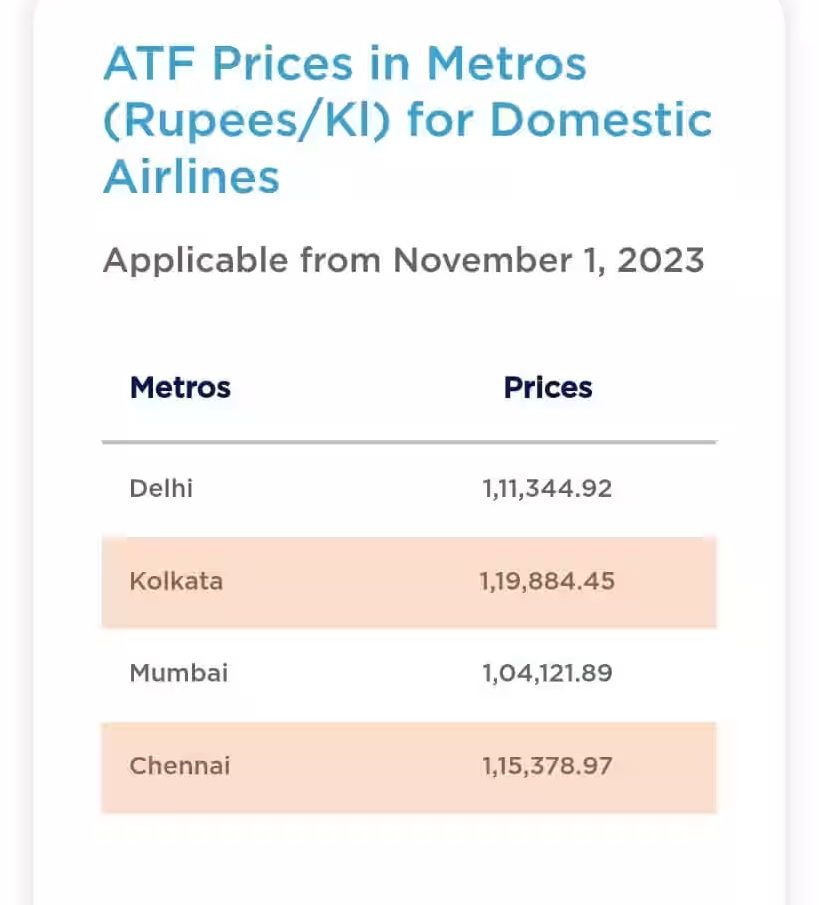819x905 pixels.
Task: Select the Kolkata city cell
Action: tap(176, 581)
